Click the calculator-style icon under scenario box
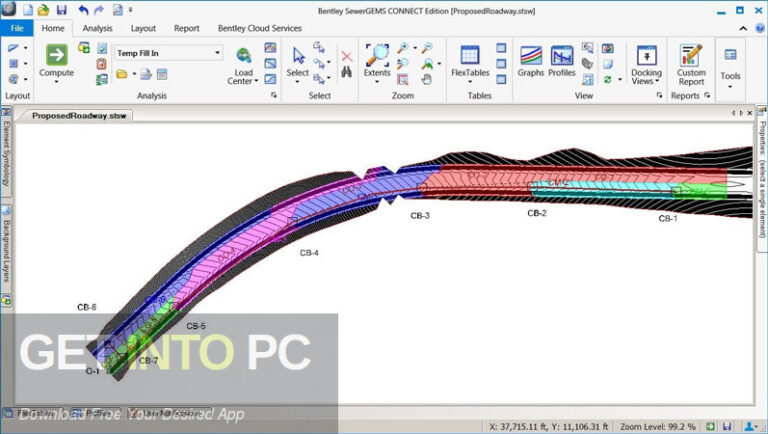Image resolution: width=768 pixels, height=434 pixels. (162, 74)
